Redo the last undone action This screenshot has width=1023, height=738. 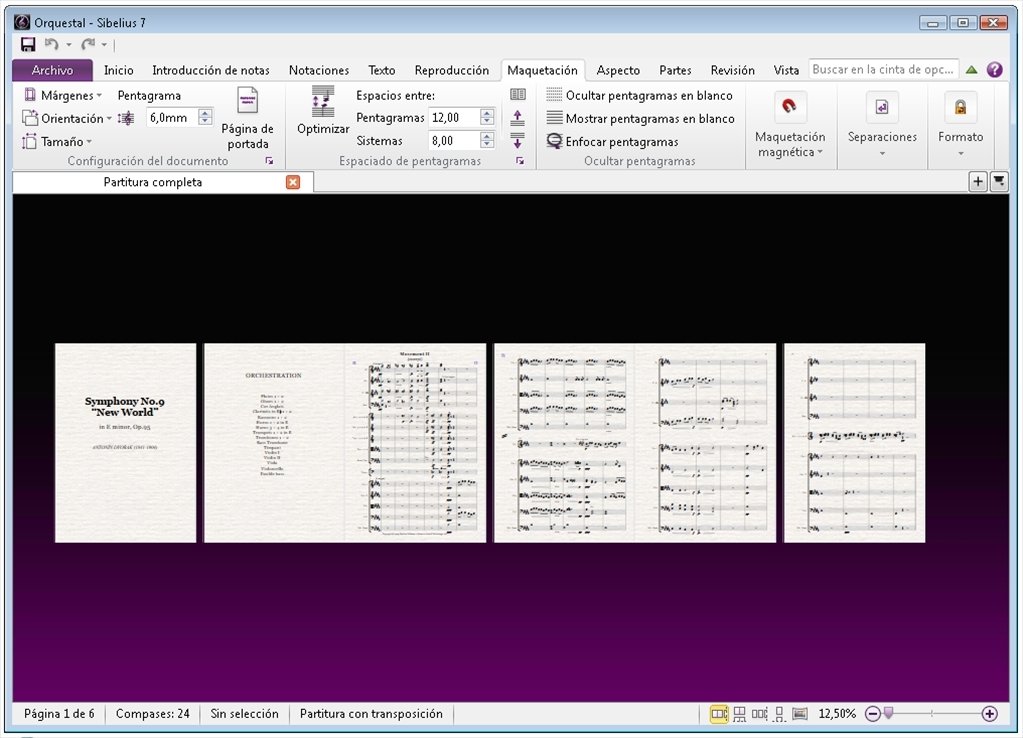tap(87, 44)
